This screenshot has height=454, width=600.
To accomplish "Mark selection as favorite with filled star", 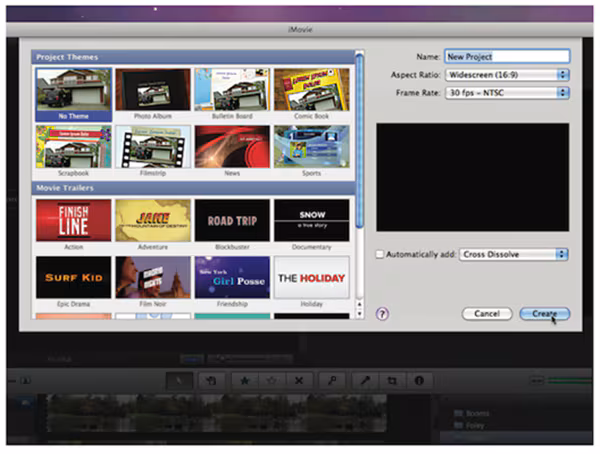I will pyautogui.click(x=245, y=381).
